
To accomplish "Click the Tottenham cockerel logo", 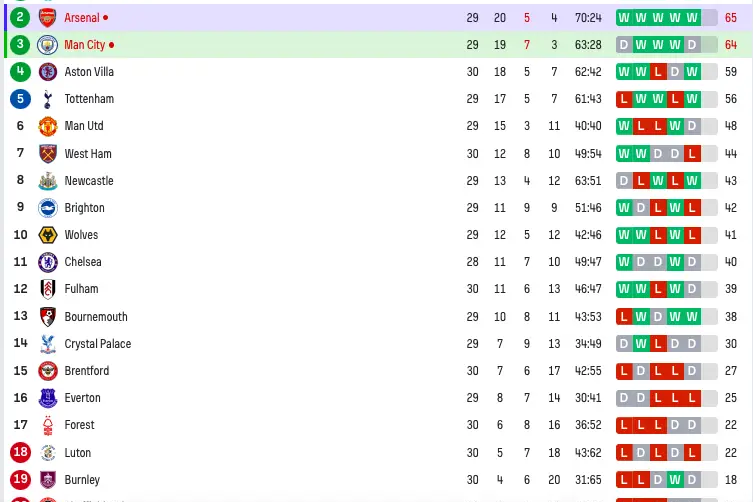I will point(48,99).
